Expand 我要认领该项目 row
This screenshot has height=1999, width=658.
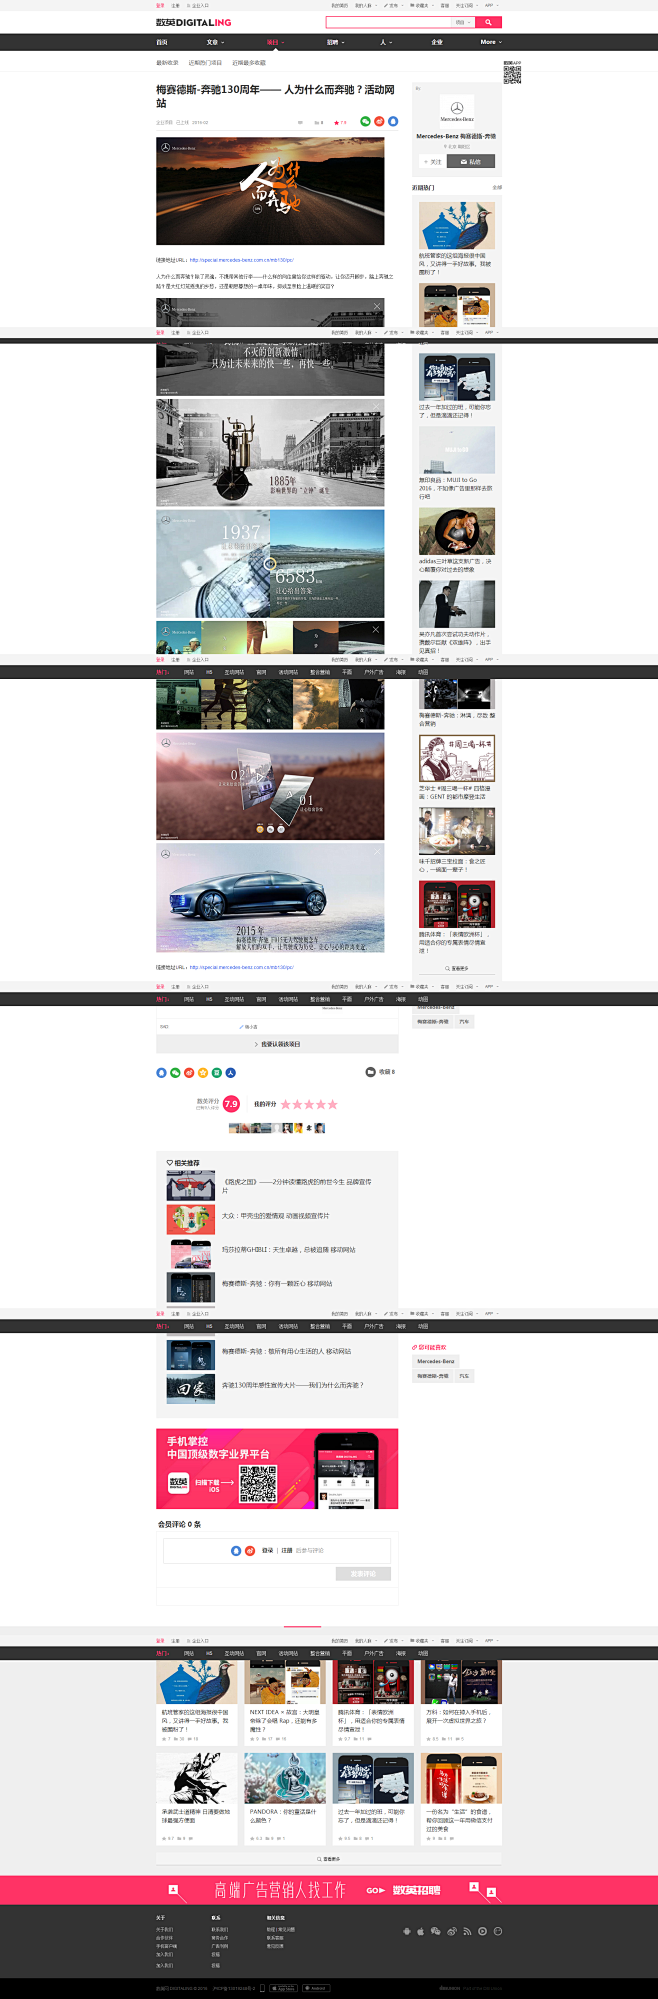[x=277, y=1044]
